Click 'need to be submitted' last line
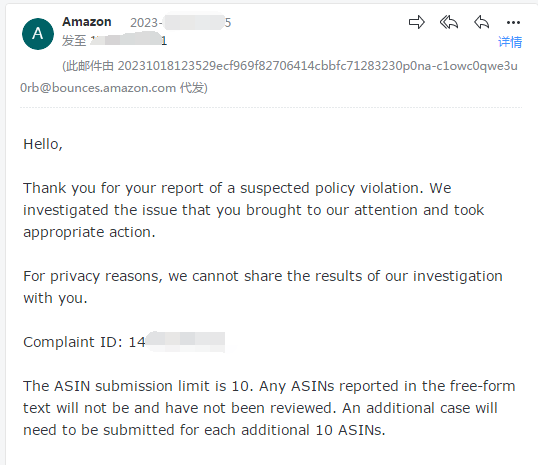The height and width of the screenshot is (465, 538). click(204, 430)
